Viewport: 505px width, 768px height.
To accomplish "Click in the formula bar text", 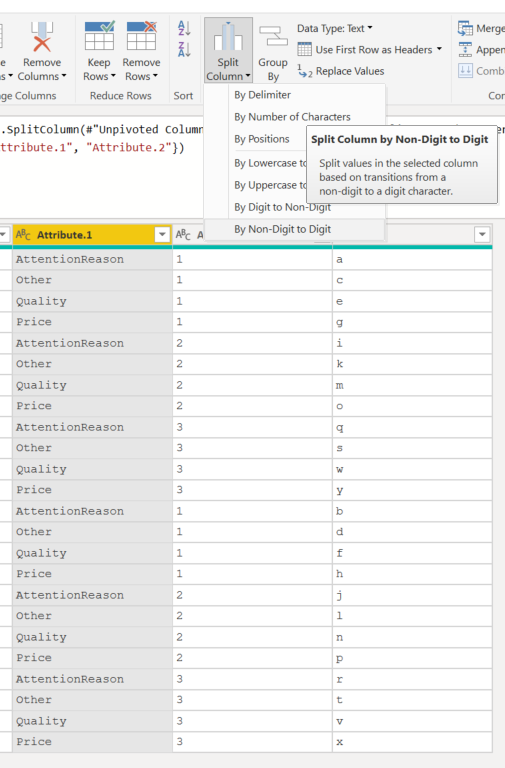I will 102,139.
